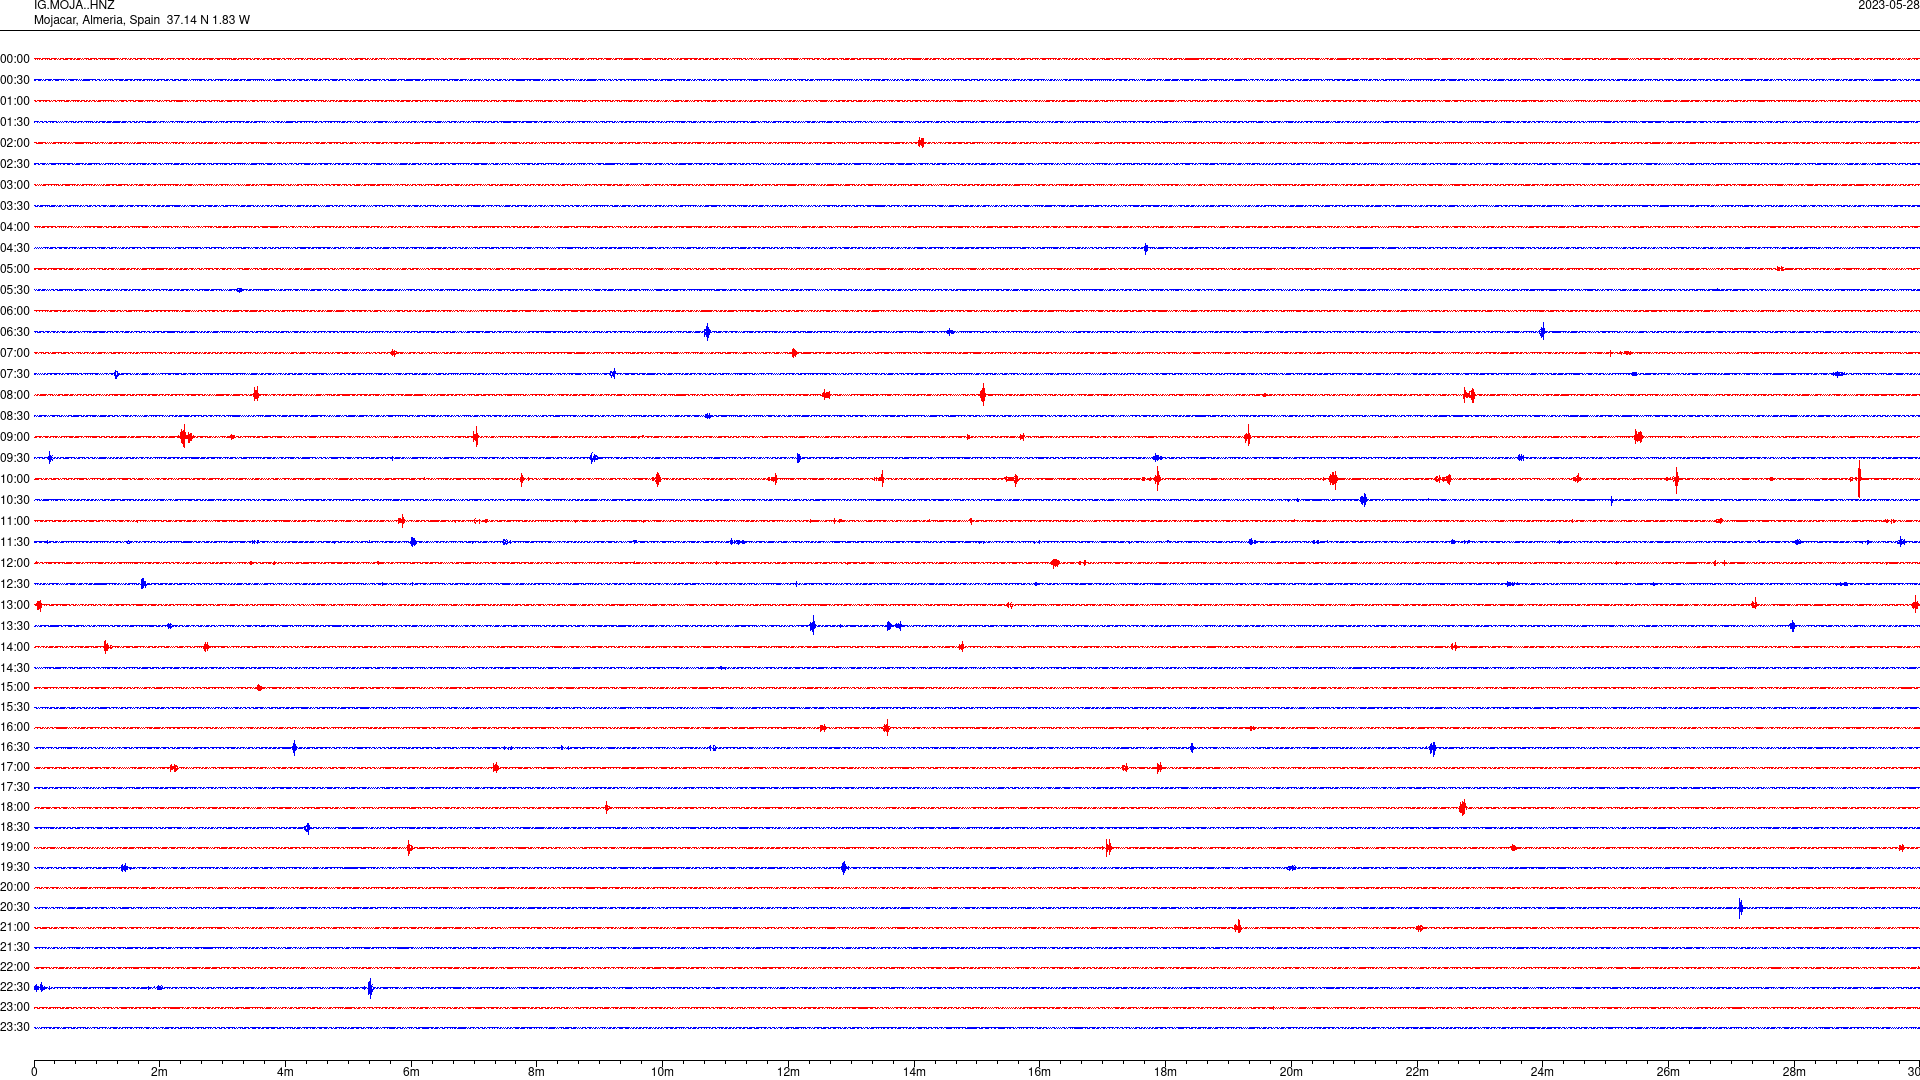The width and height of the screenshot is (1920, 1080).
Task: Click the 14:00 time label
Action: (15, 647)
